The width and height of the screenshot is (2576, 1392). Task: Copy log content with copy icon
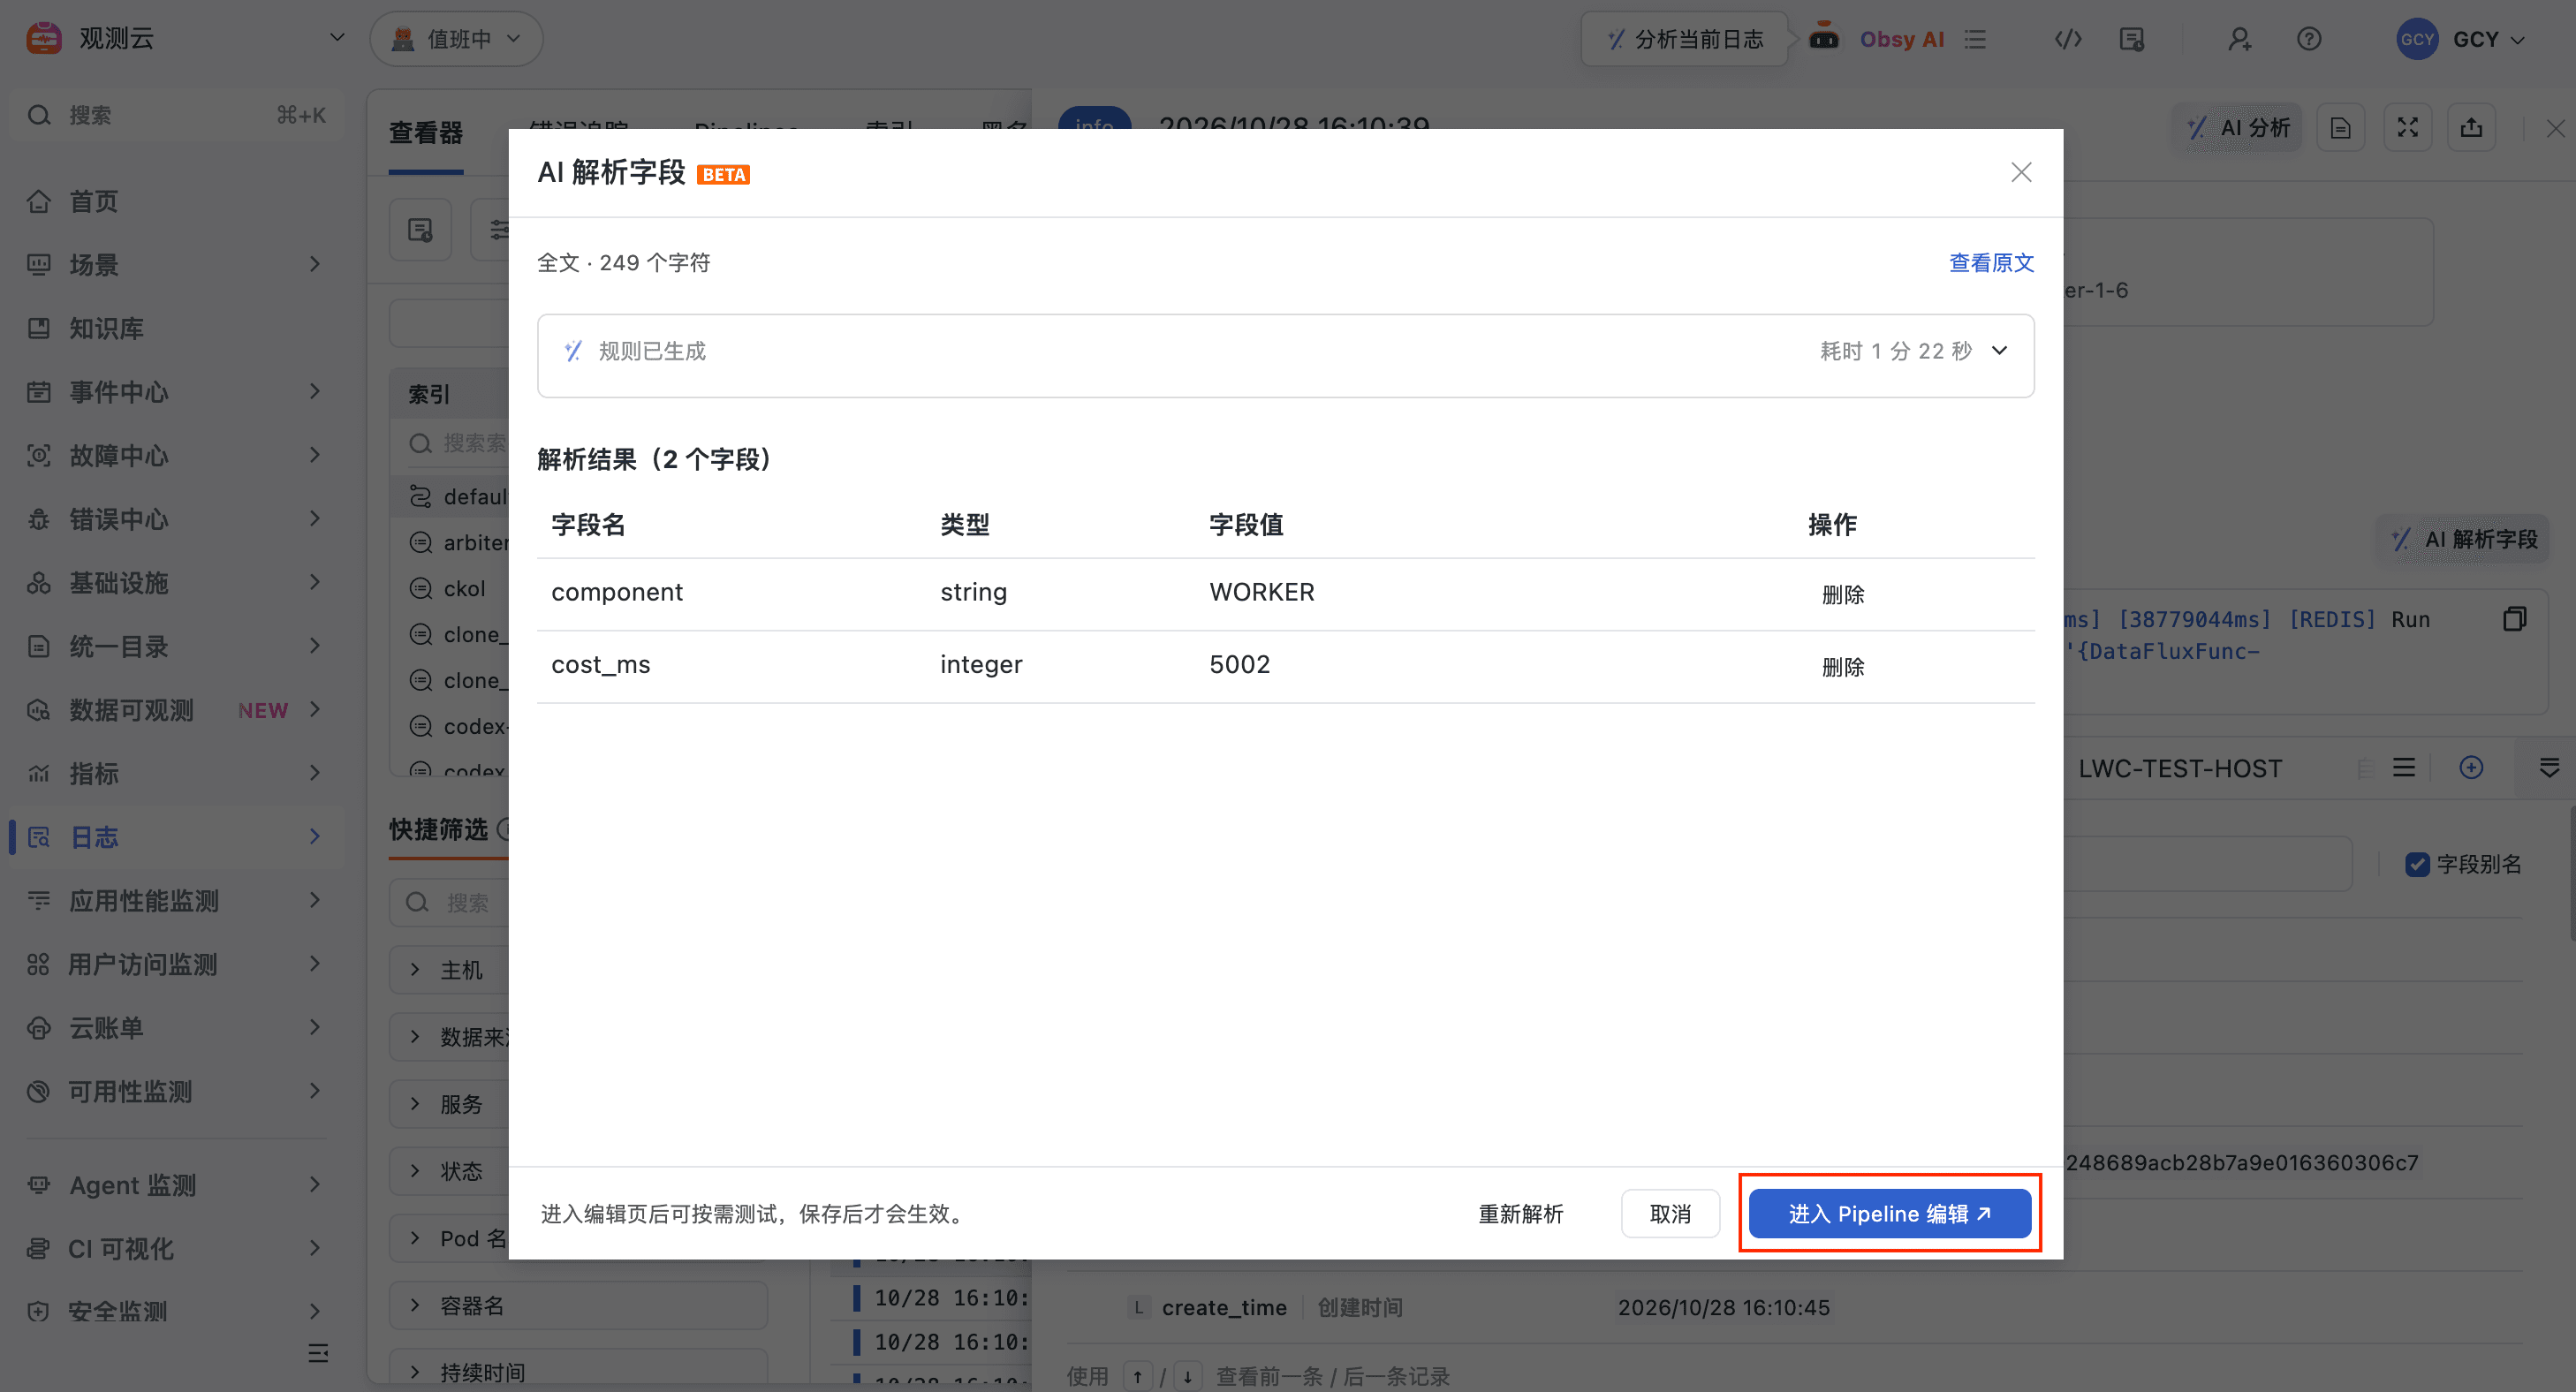[x=2514, y=619]
